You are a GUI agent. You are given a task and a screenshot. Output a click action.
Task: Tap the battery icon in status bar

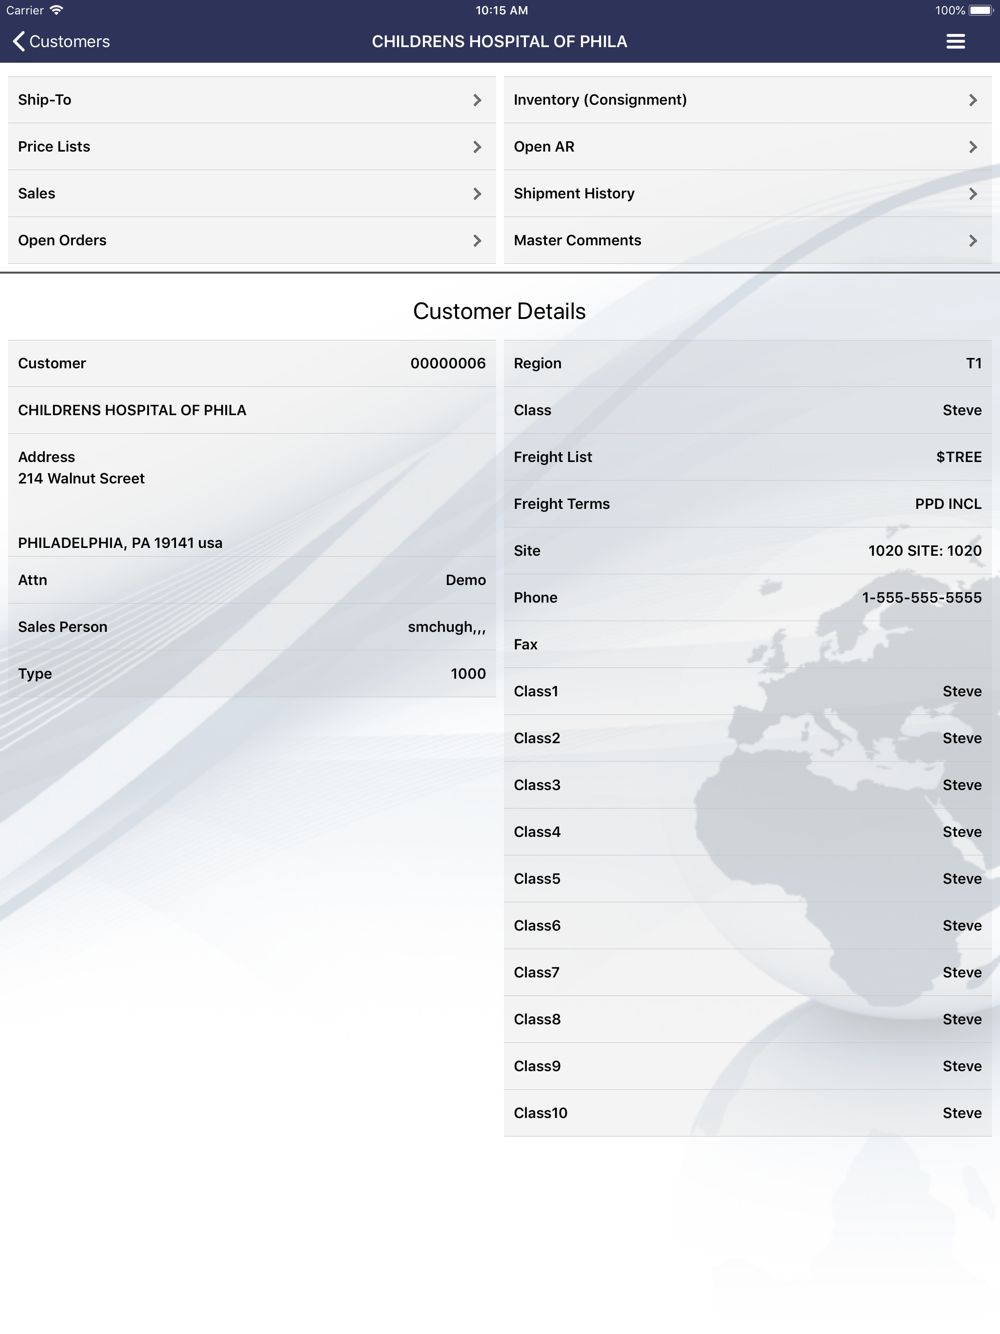click(x=981, y=11)
